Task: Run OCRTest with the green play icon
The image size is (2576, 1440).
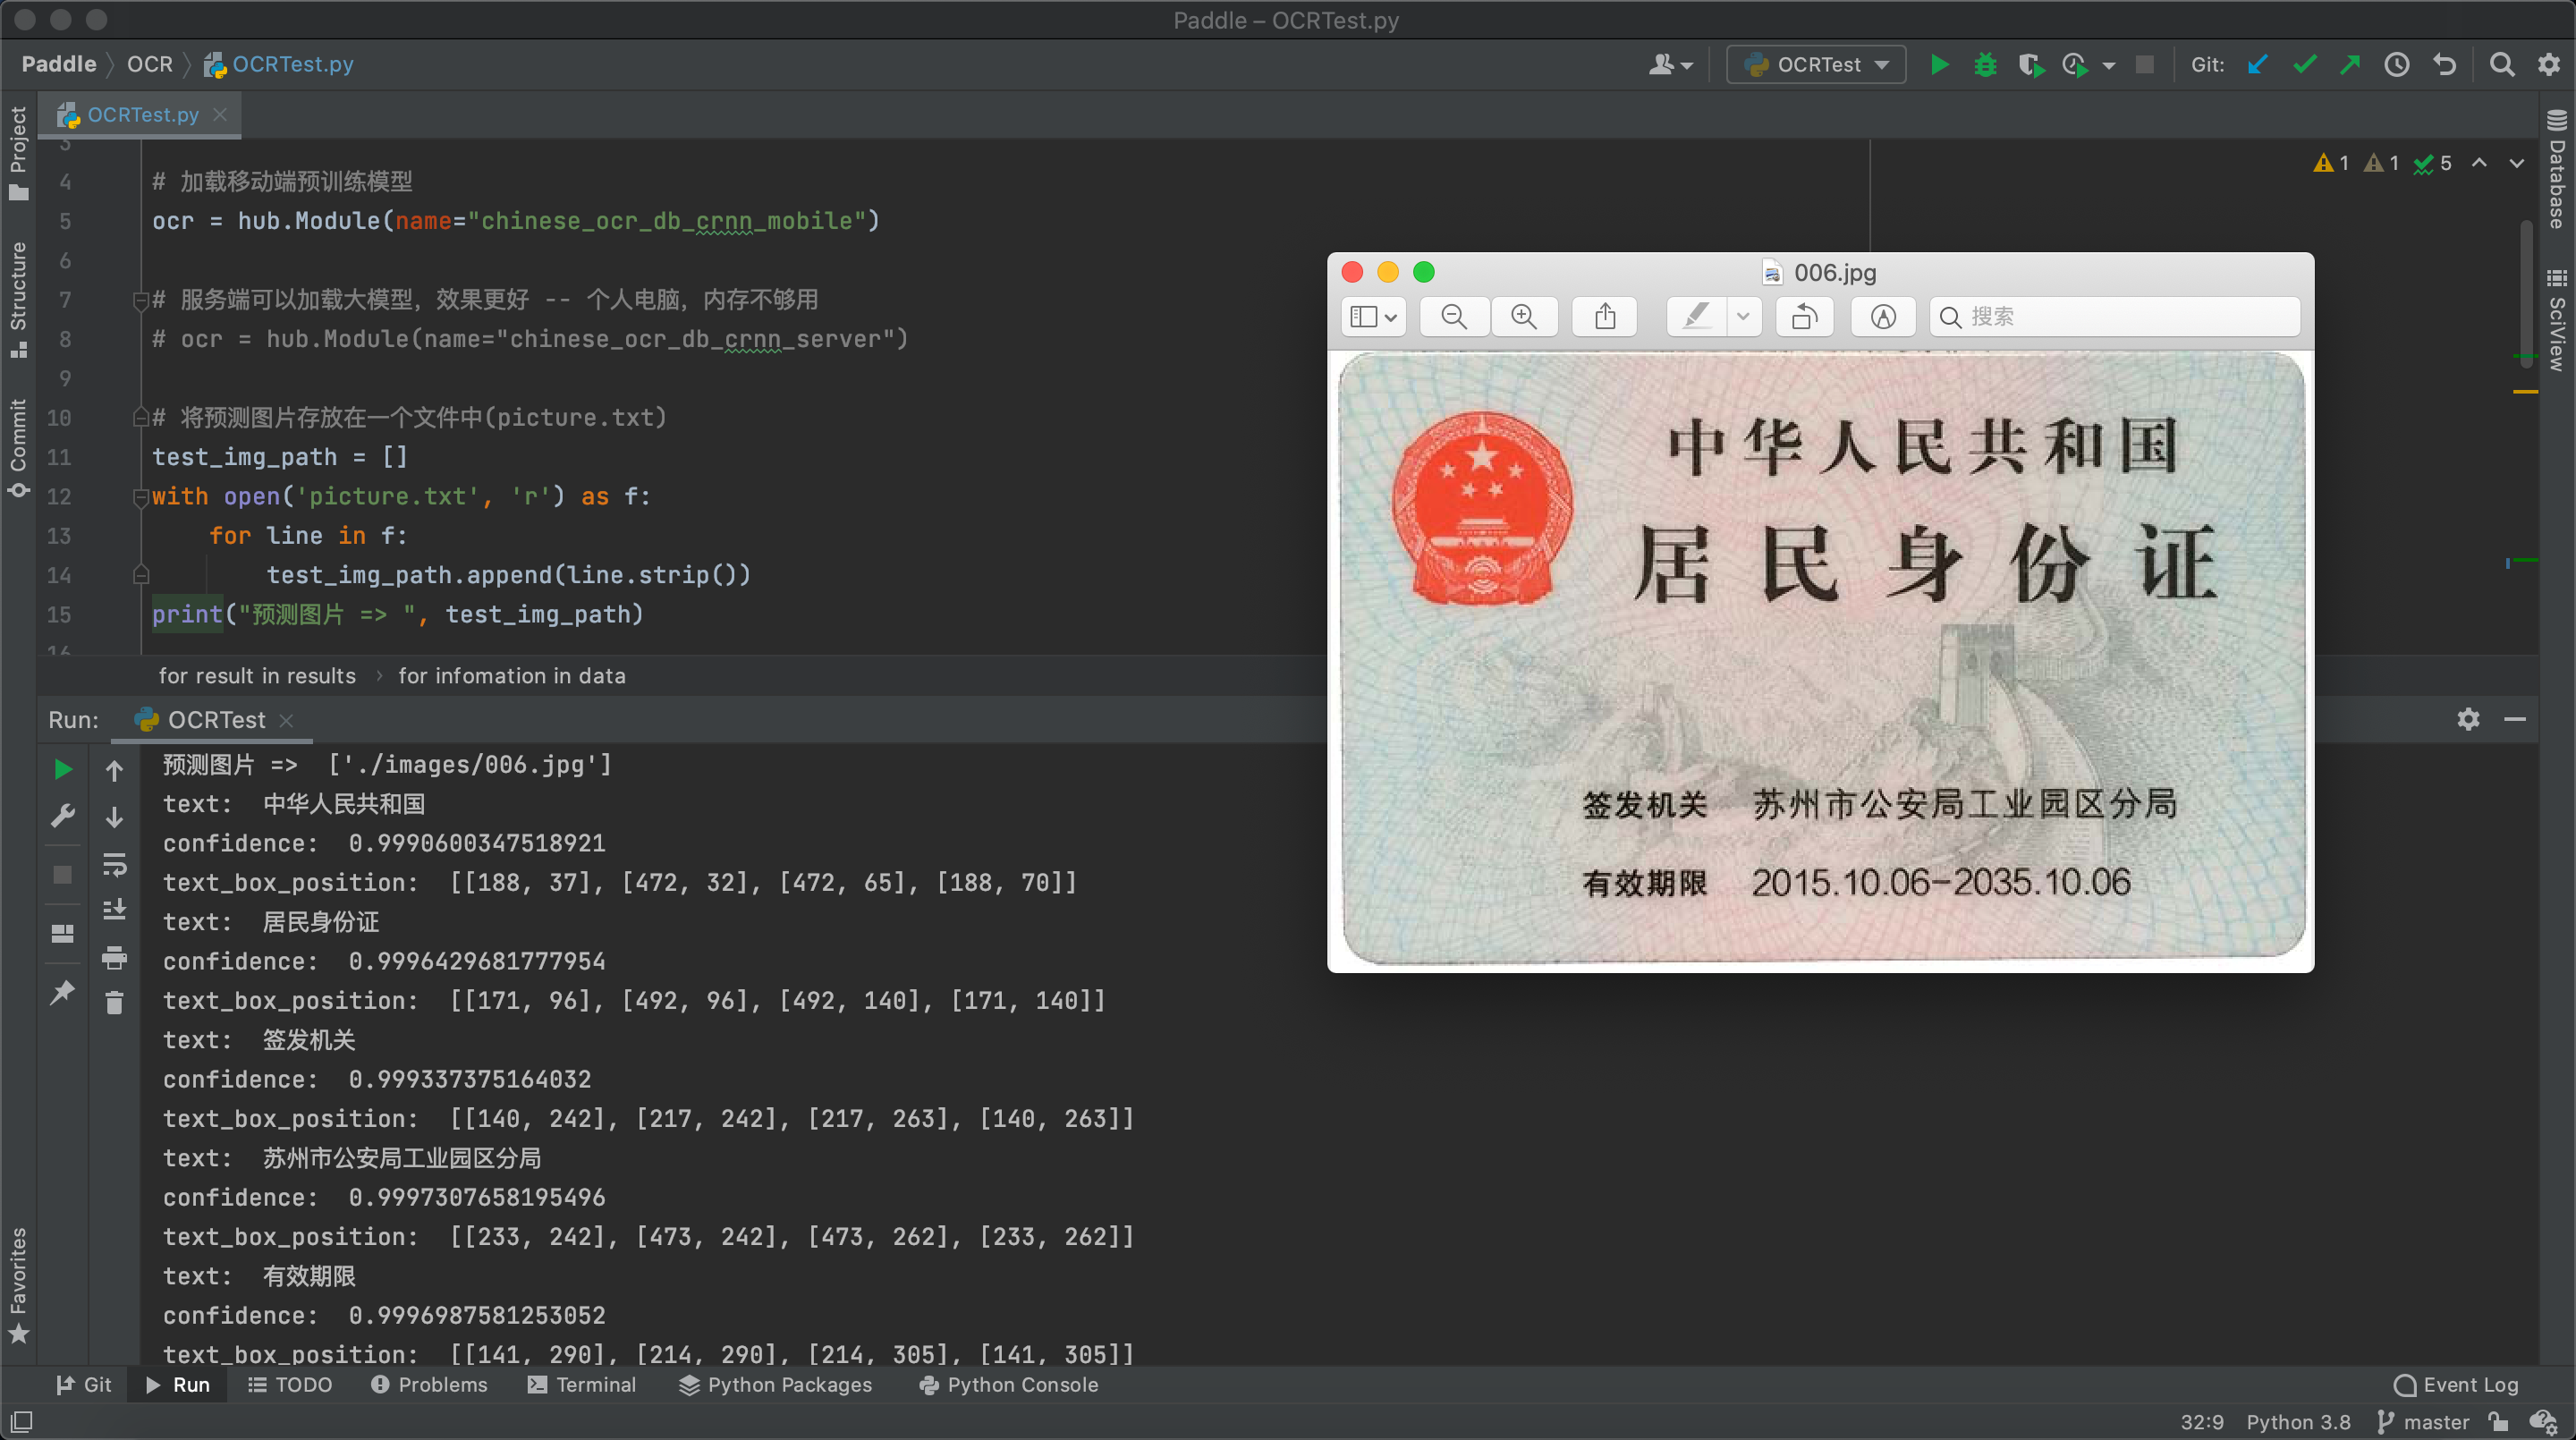Action: coord(1939,65)
